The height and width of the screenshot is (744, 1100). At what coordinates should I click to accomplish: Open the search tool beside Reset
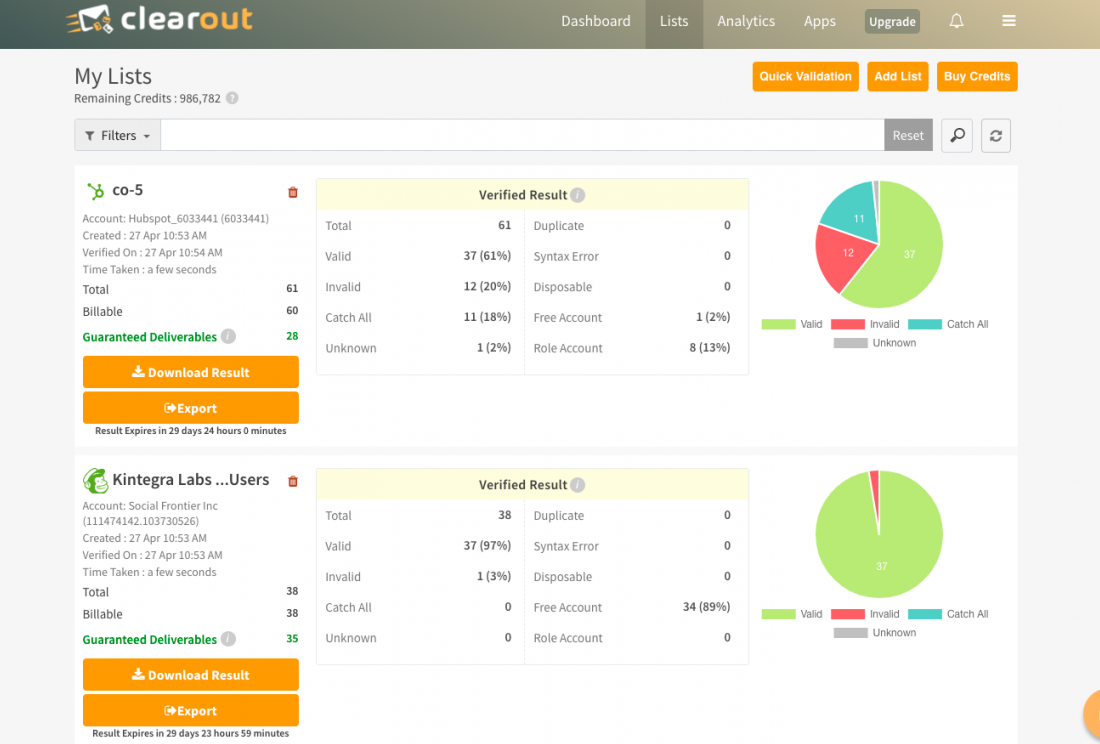[x=956, y=135]
